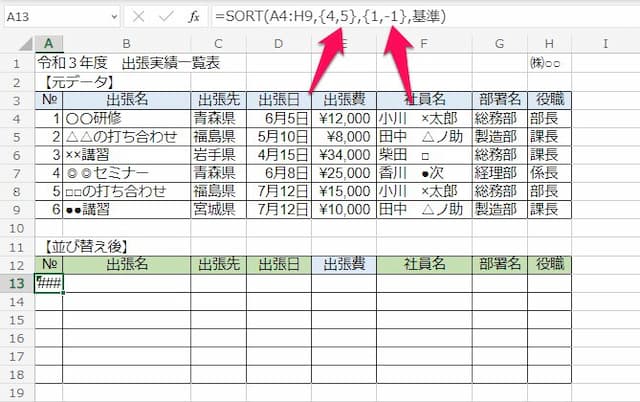Click the green 出張日 header in row 12
The height and width of the screenshot is (402, 640).
pyautogui.click(x=279, y=265)
